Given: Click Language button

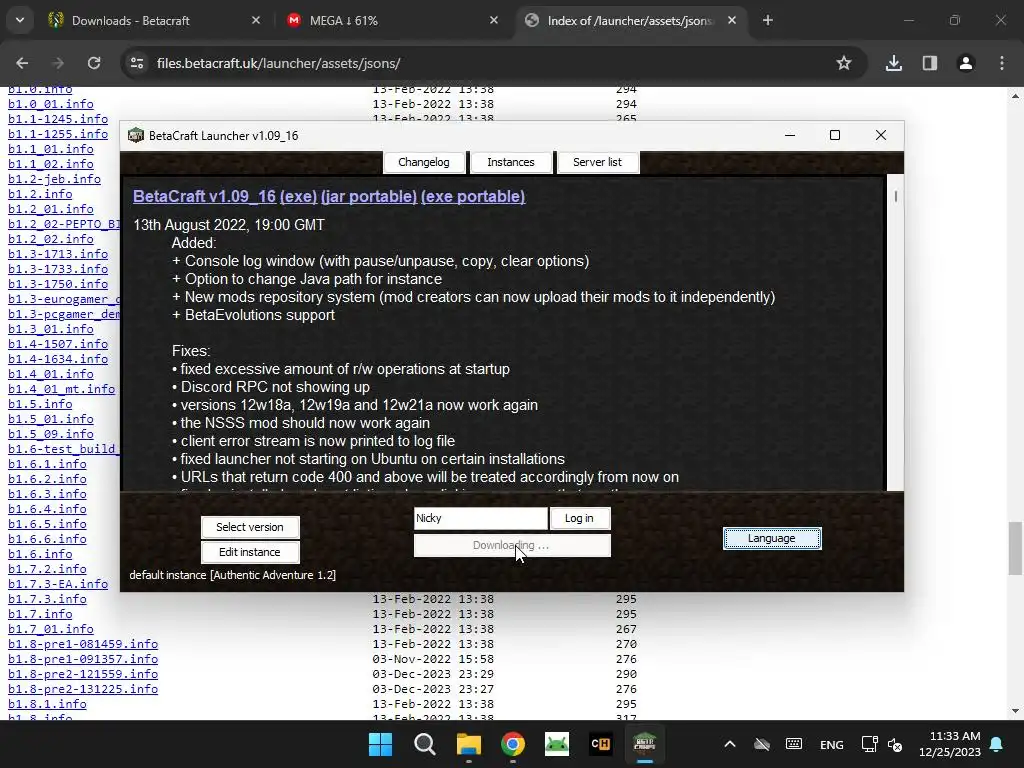Looking at the screenshot, I should tap(772, 538).
